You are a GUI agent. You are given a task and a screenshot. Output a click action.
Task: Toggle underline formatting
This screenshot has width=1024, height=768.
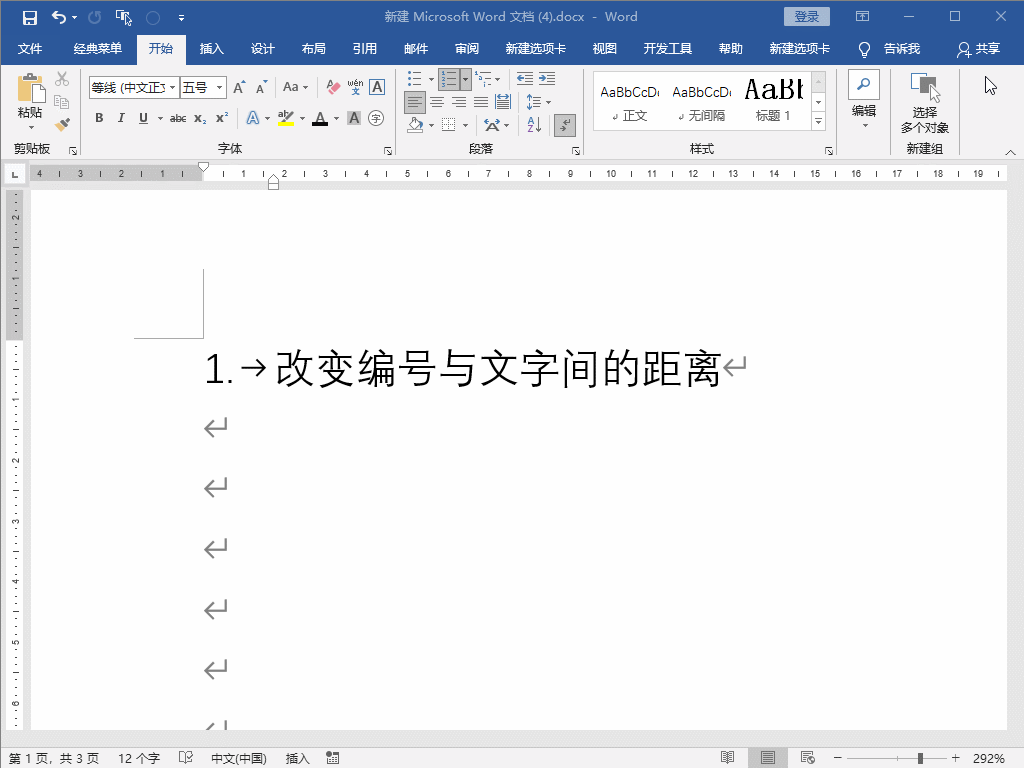pos(141,117)
